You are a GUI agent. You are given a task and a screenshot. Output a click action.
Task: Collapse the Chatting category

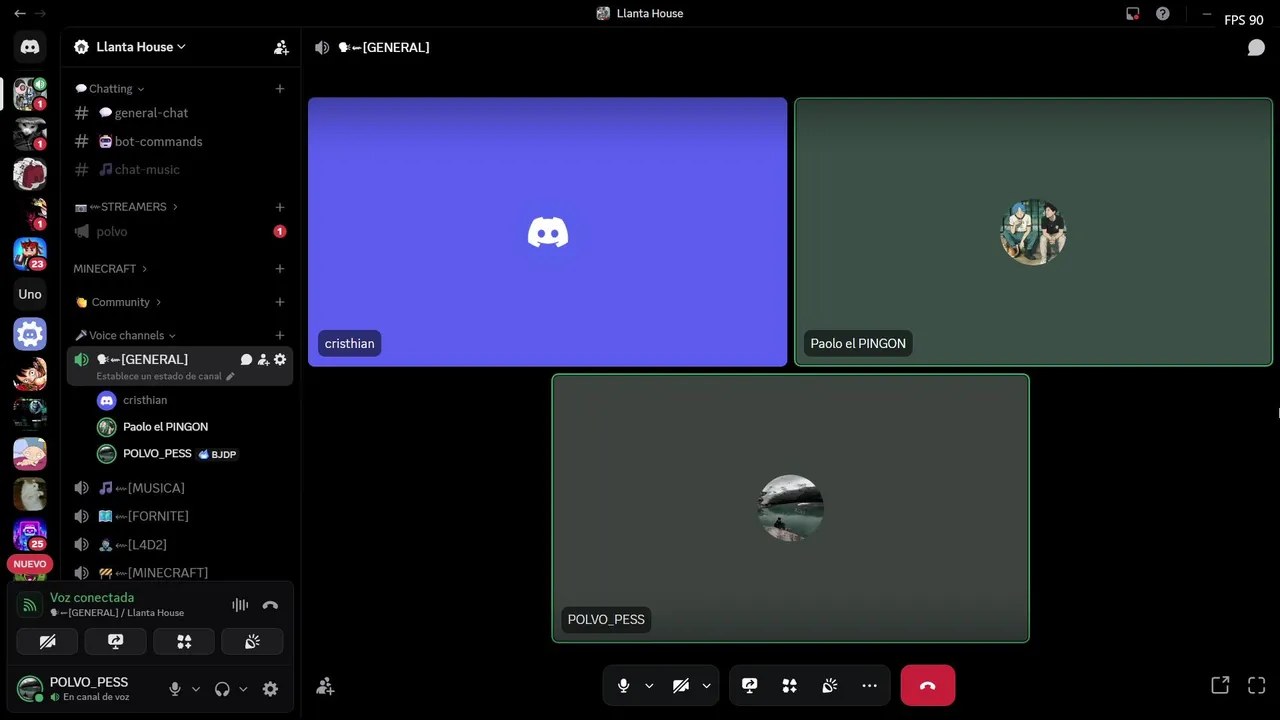pos(110,89)
